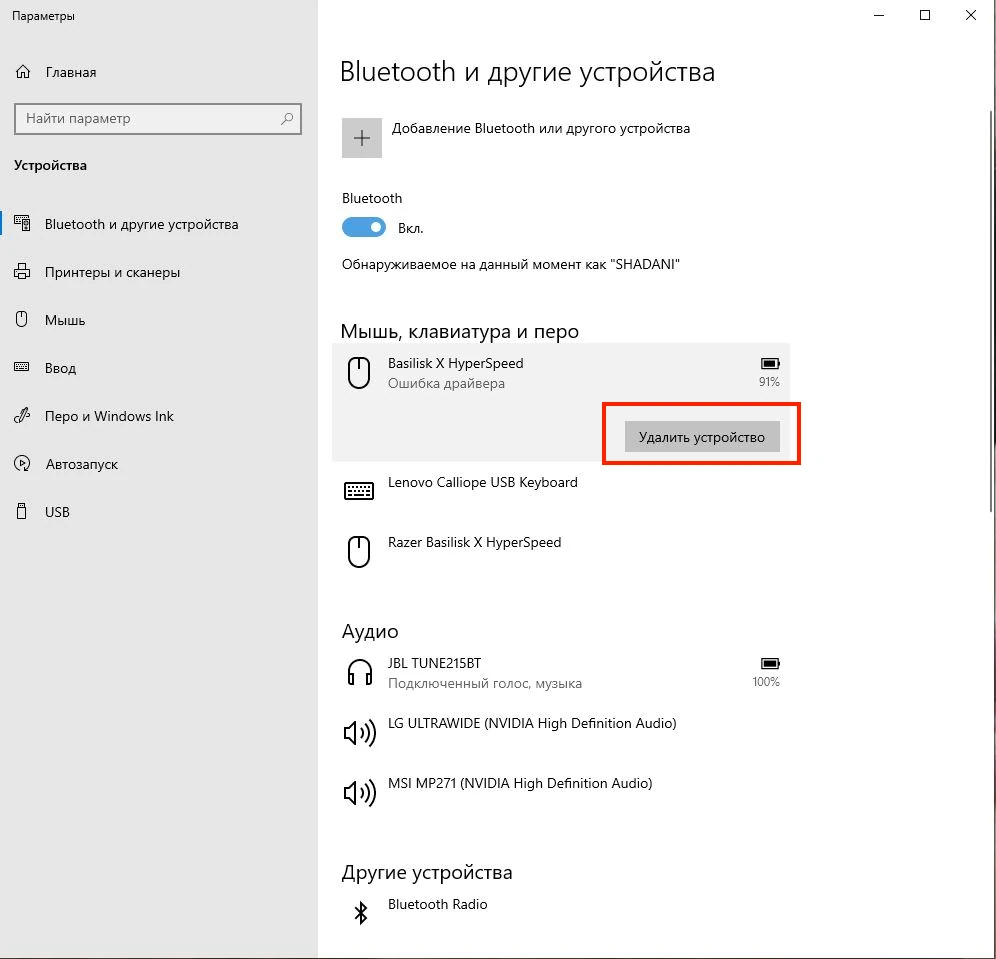
Task: Go to Мышь settings
Action: tap(65, 320)
